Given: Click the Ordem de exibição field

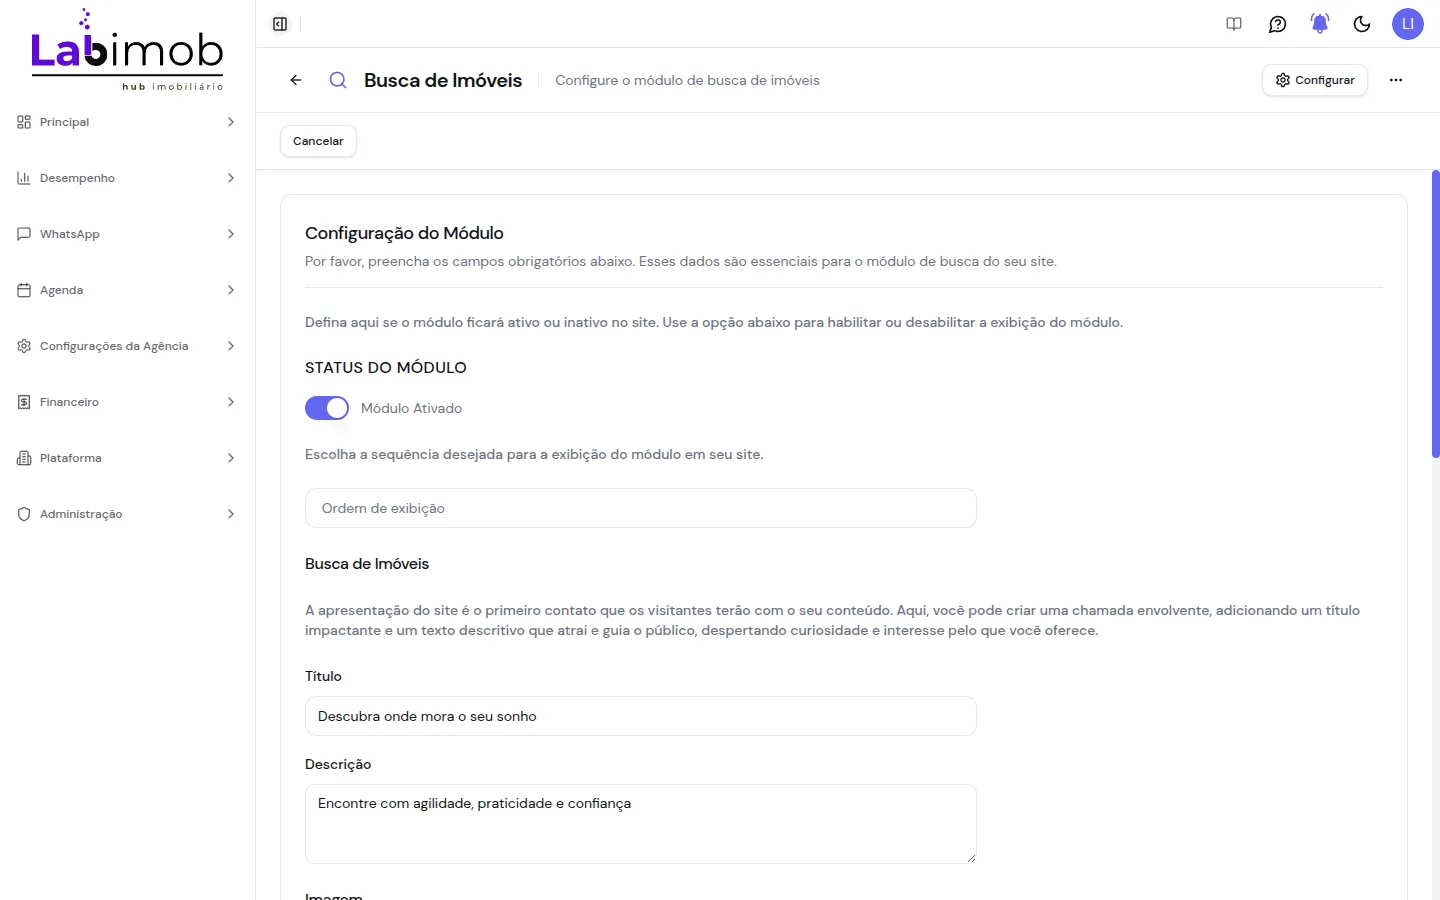Looking at the screenshot, I should click(641, 508).
